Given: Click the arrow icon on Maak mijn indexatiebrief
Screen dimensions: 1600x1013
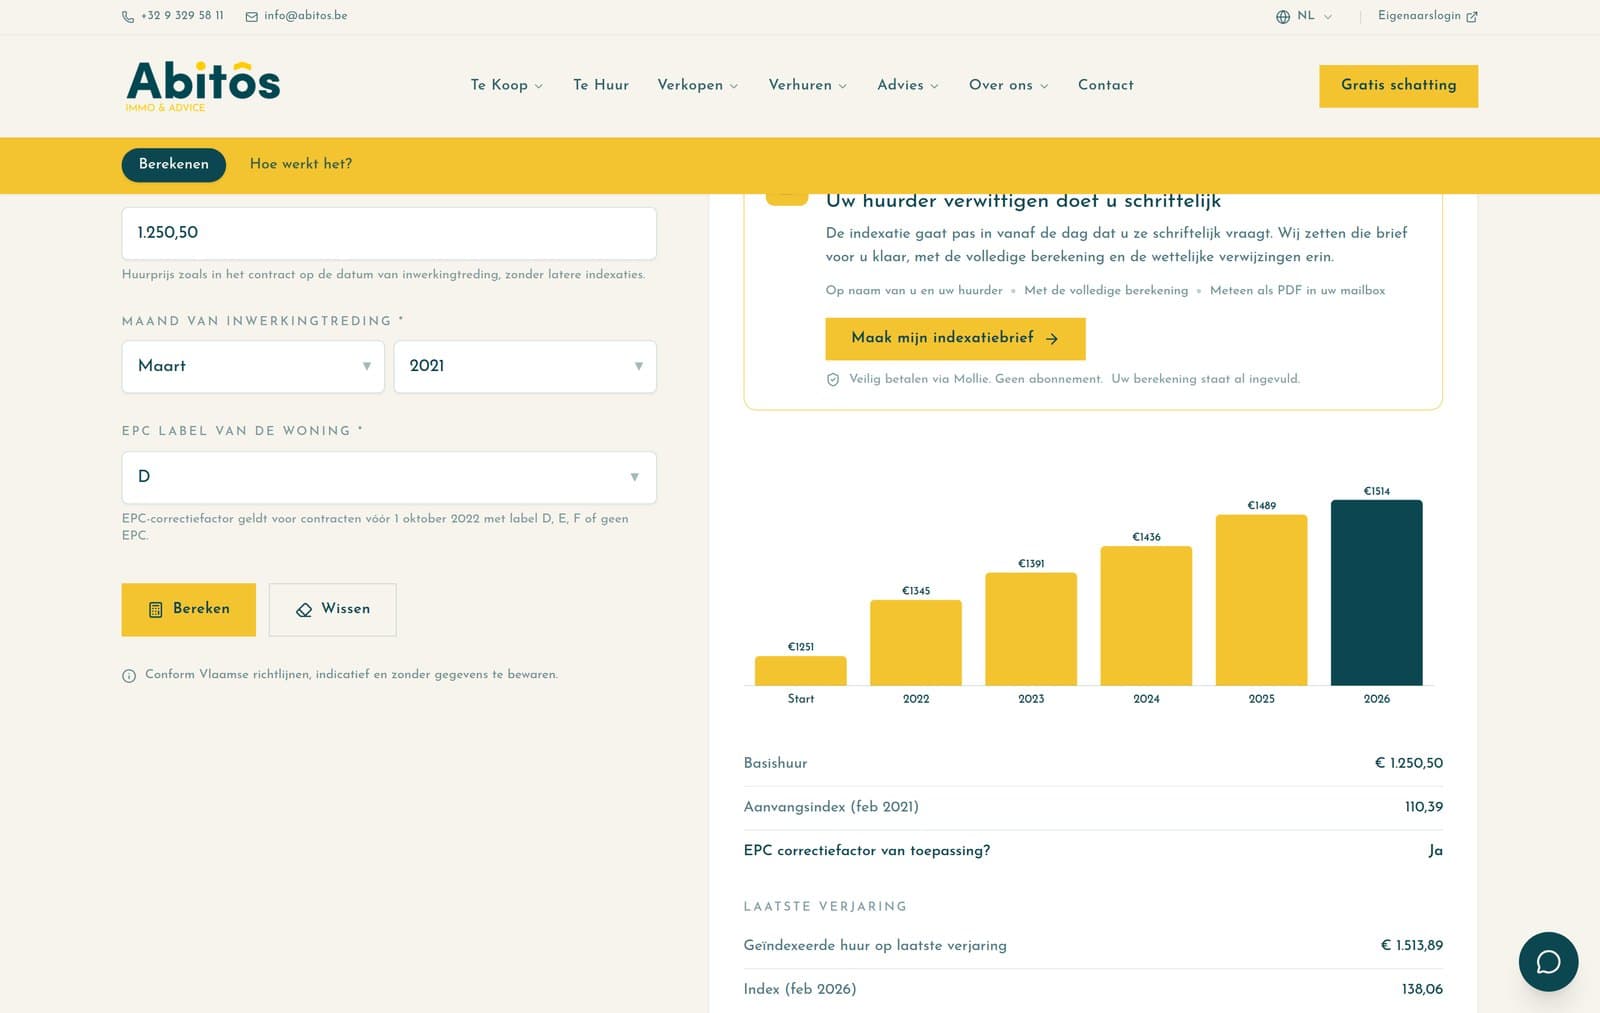Looking at the screenshot, I should tap(1052, 339).
